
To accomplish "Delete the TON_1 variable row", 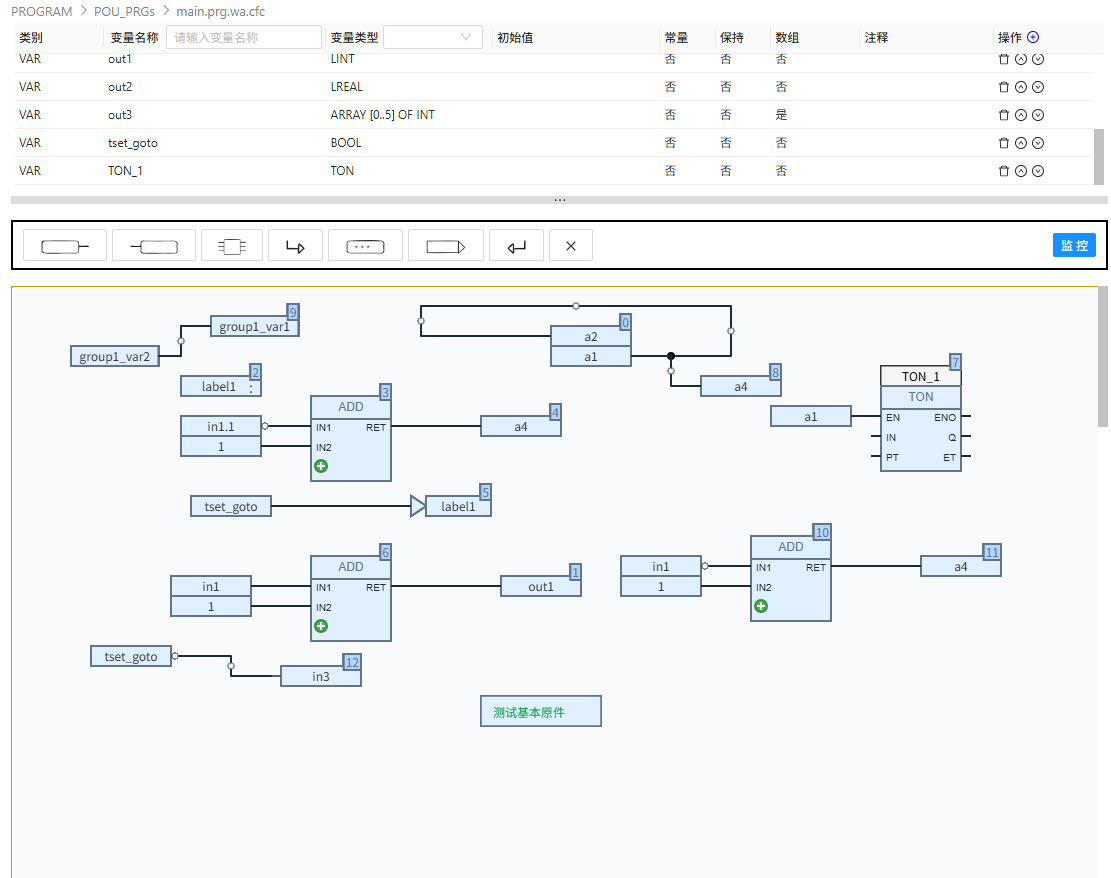I will click(x=1003, y=171).
